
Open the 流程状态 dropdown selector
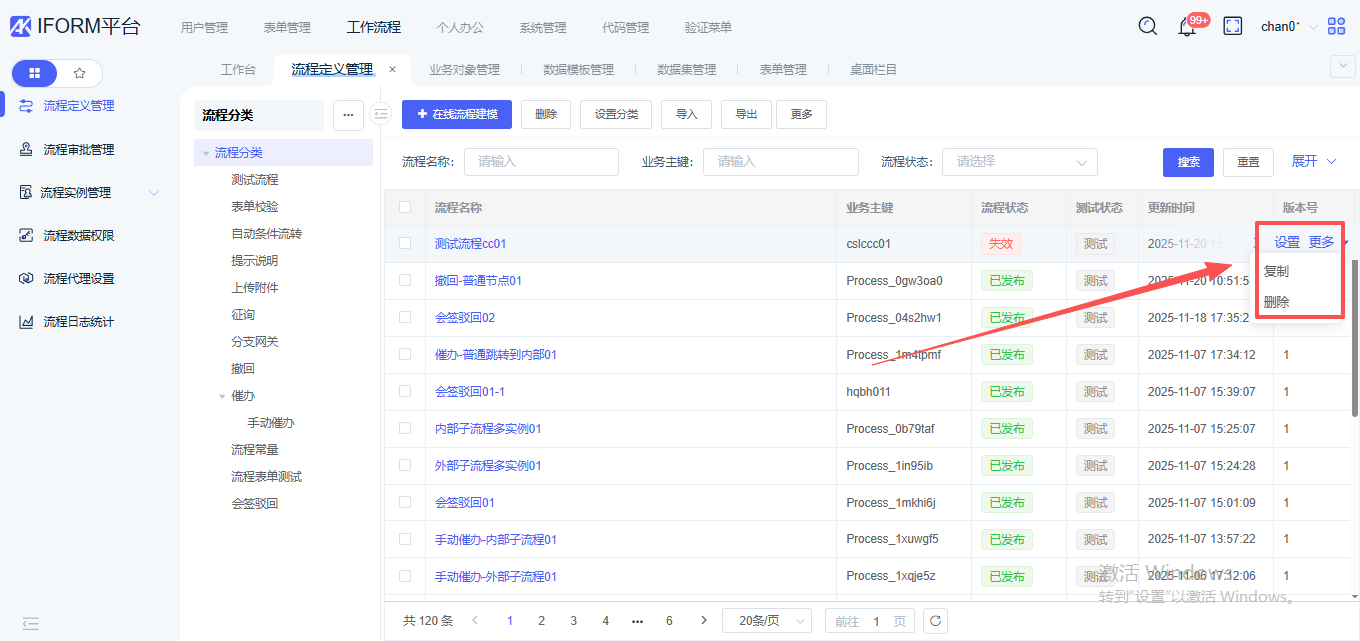1019,162
